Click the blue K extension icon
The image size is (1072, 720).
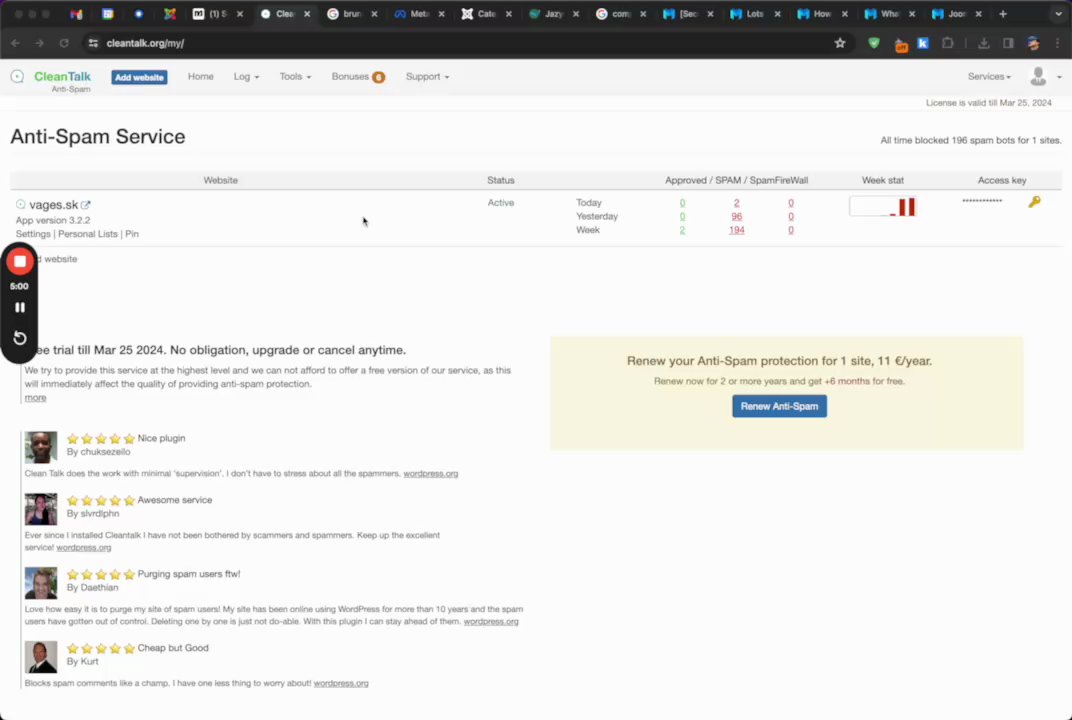[923, 43]
